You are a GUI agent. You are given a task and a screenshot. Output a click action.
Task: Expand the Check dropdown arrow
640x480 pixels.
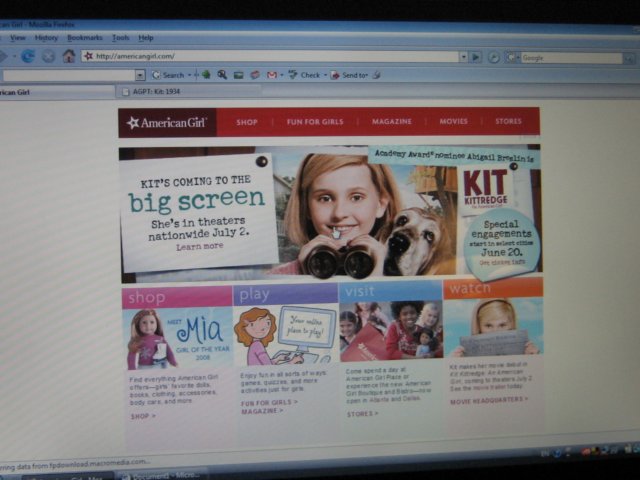pyautogui.click(x=325, y=75)
